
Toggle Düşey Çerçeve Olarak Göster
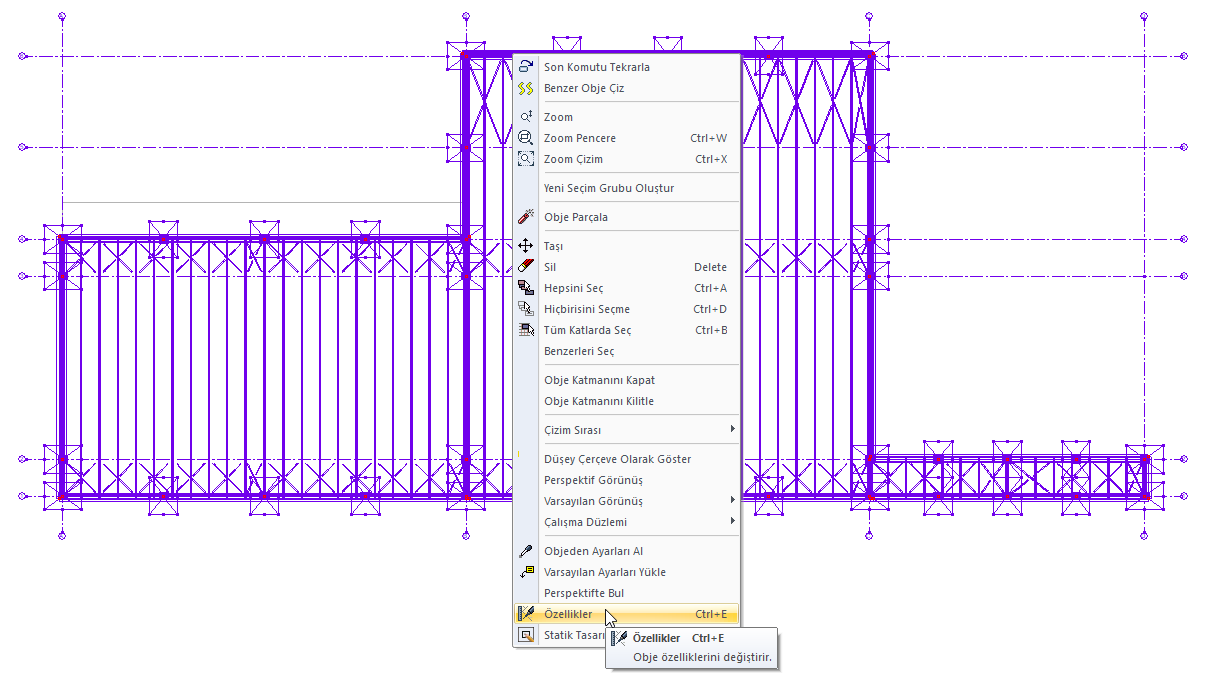617,459
